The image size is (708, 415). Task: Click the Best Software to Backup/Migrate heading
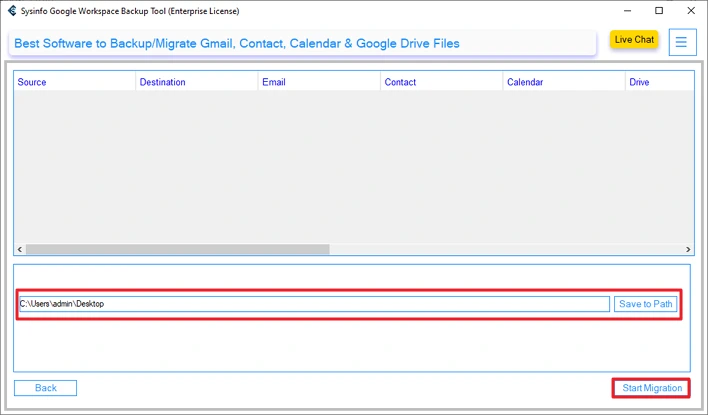(237, 43)
